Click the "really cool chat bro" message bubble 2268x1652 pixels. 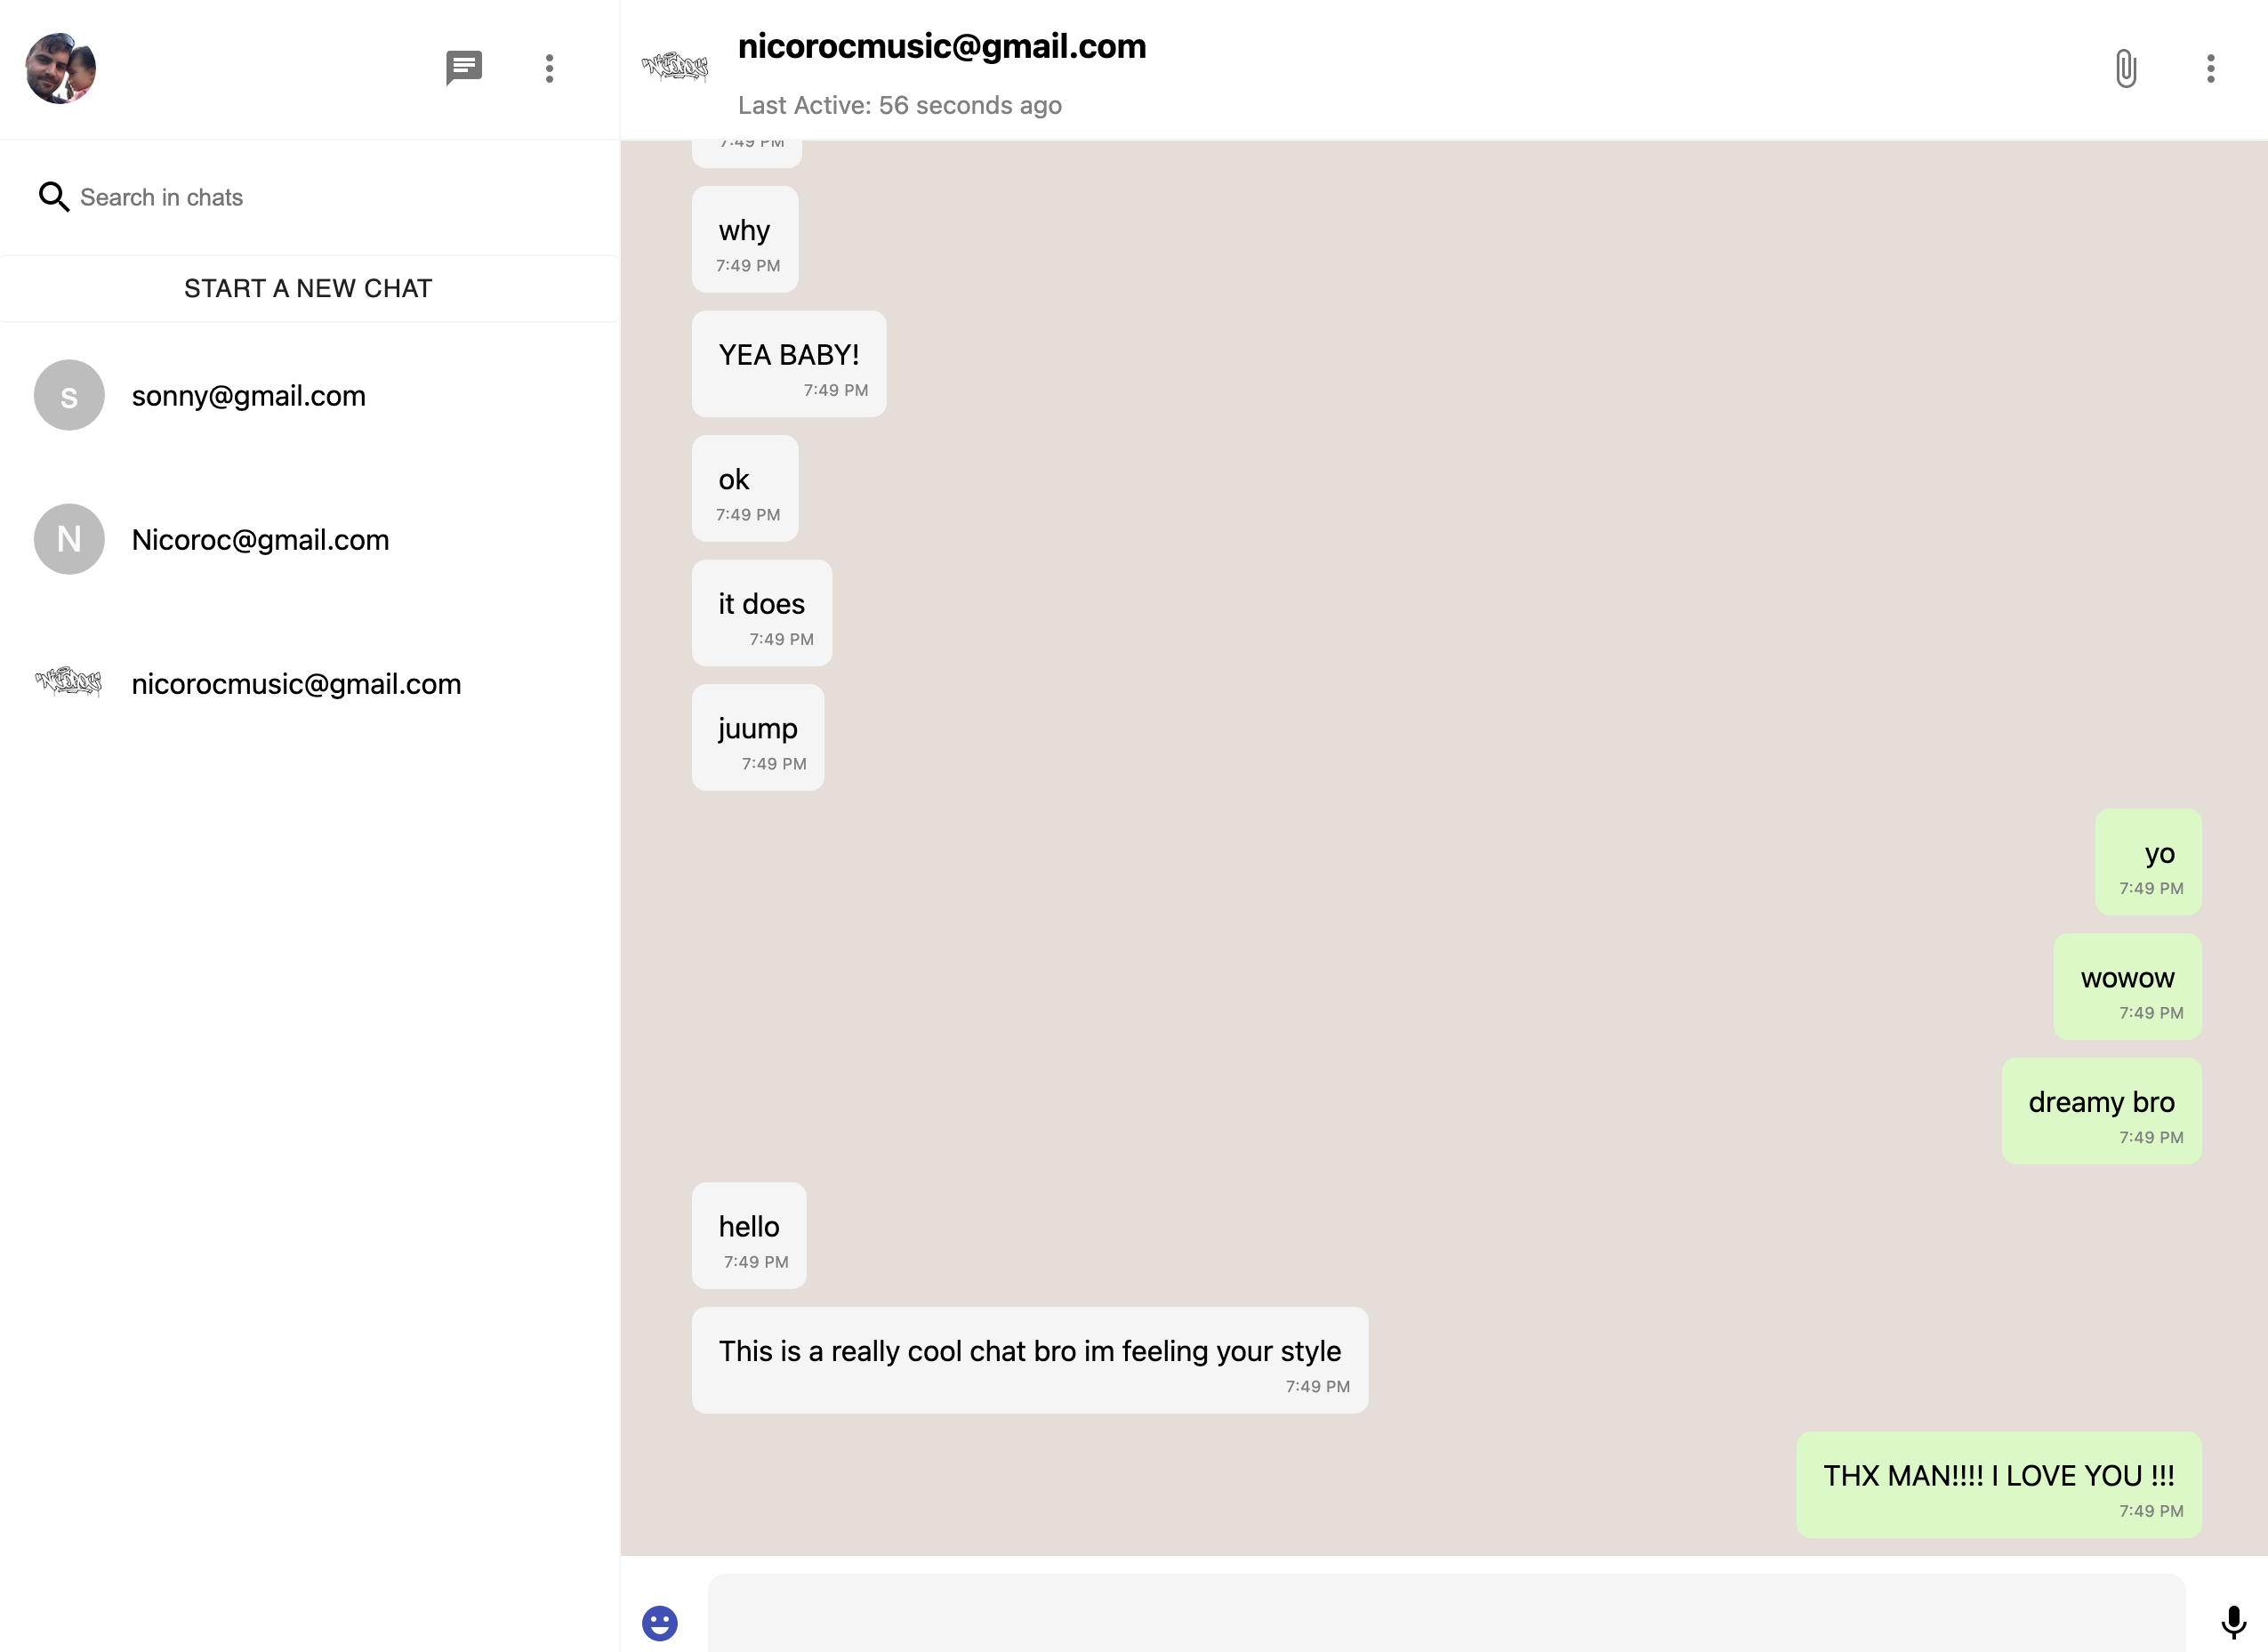coord(1029,1359)
